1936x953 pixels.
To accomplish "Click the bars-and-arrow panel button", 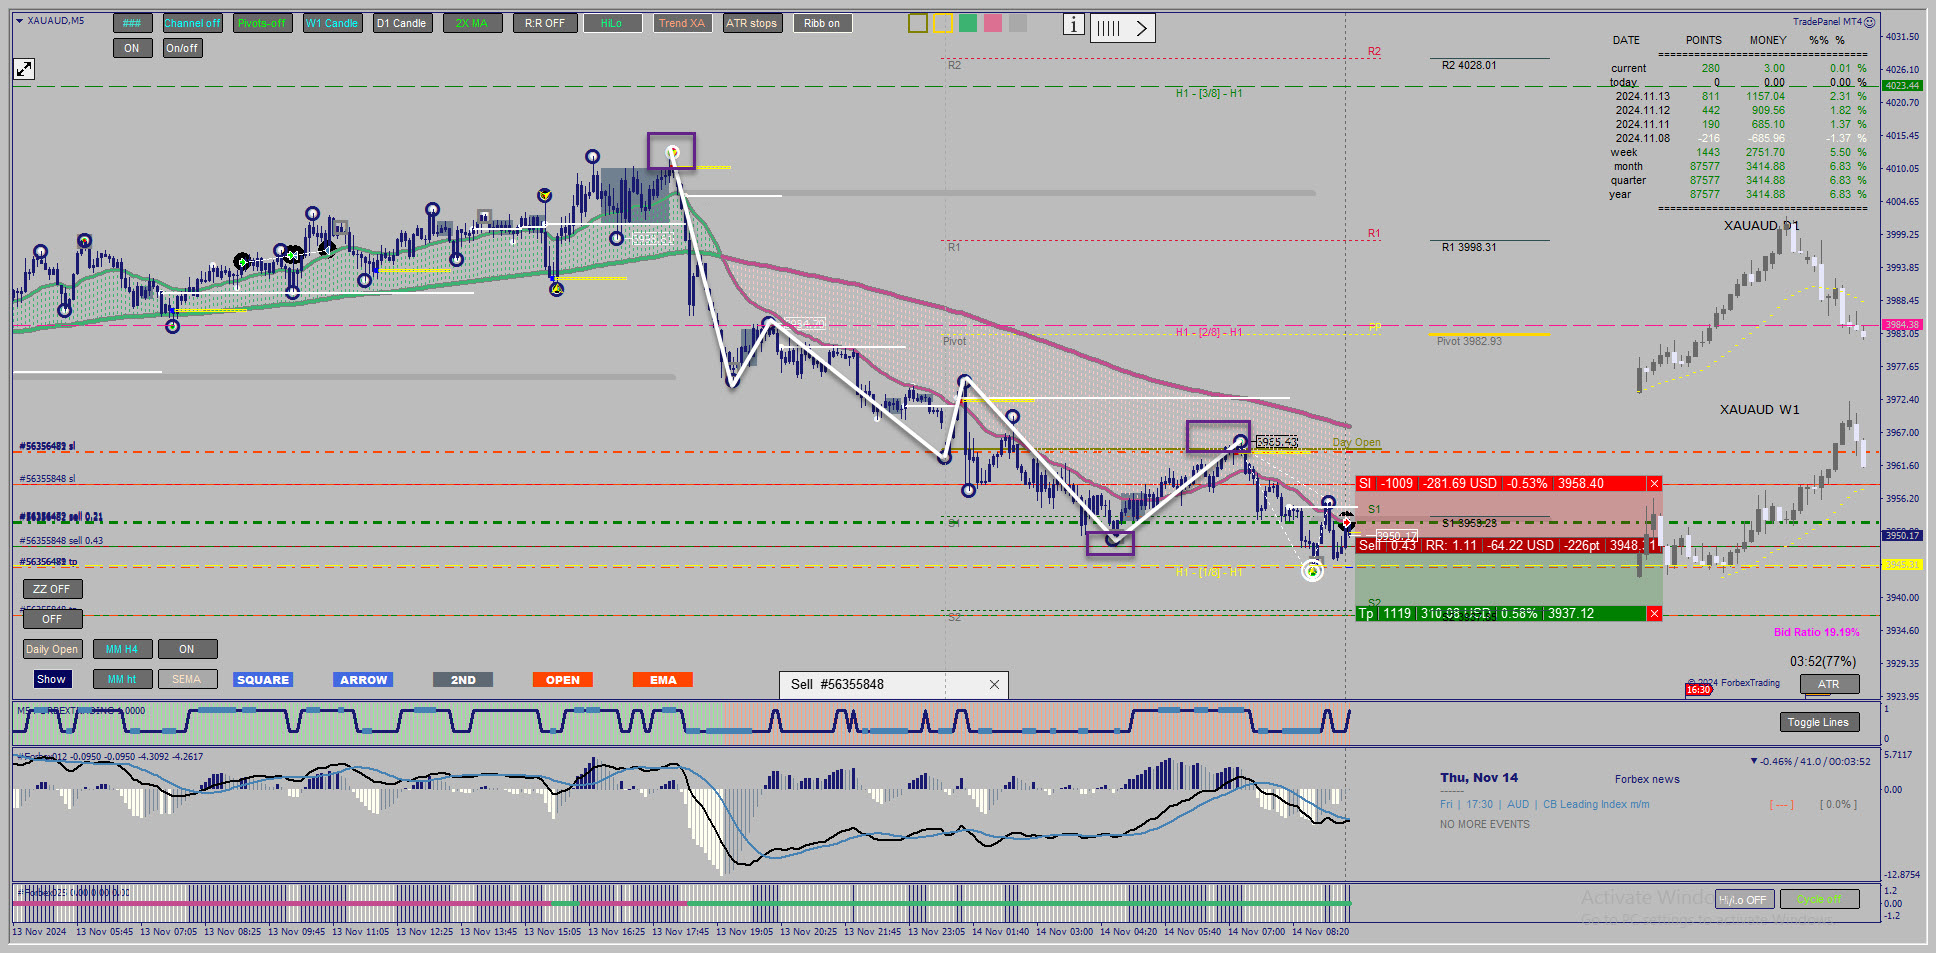I will (1122, 28).
